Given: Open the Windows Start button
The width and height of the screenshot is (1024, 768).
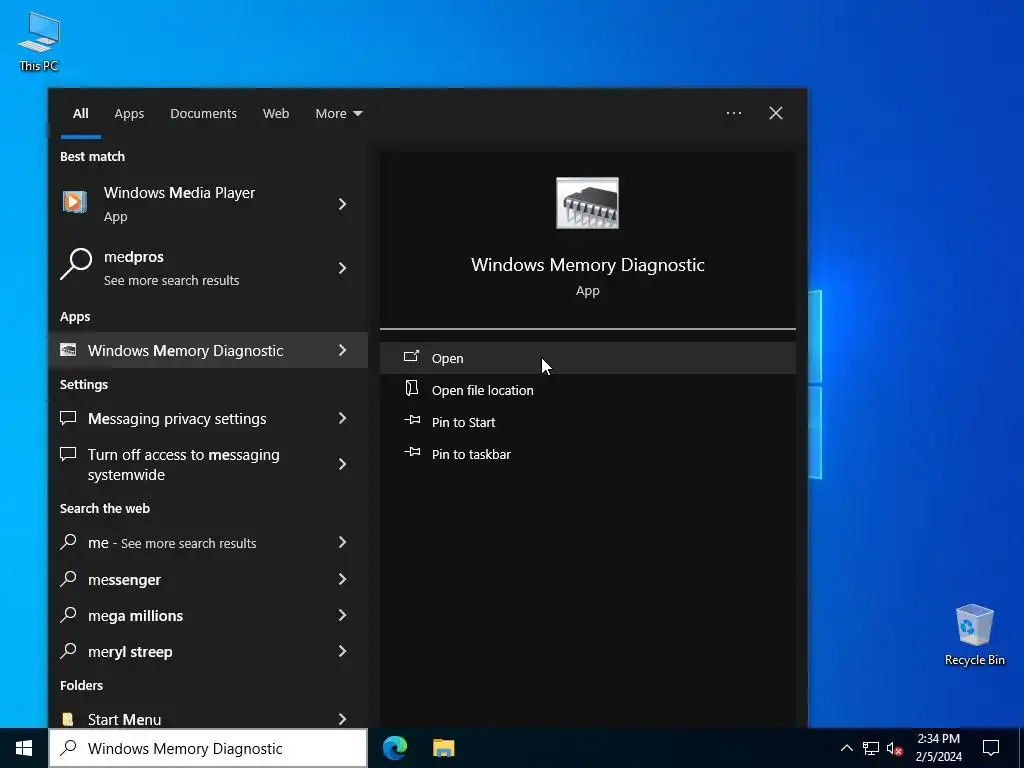Looking at the screenshot, I should [x=24, y=748].
